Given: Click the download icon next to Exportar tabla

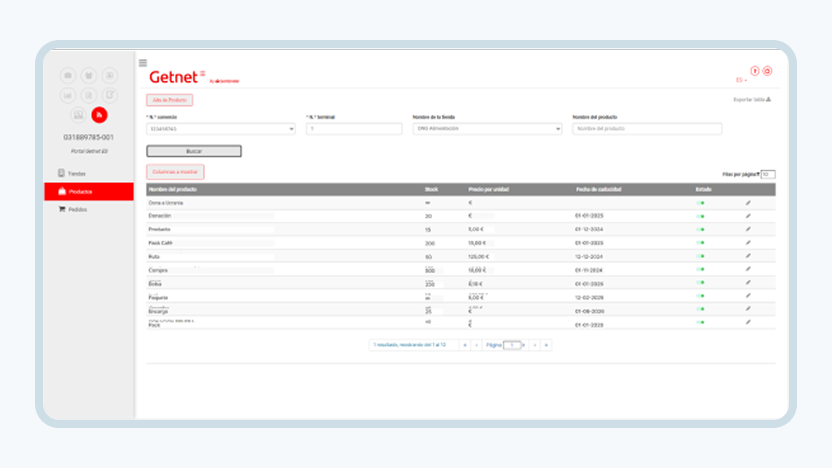Looking at the screenshot, I should 768,99.
